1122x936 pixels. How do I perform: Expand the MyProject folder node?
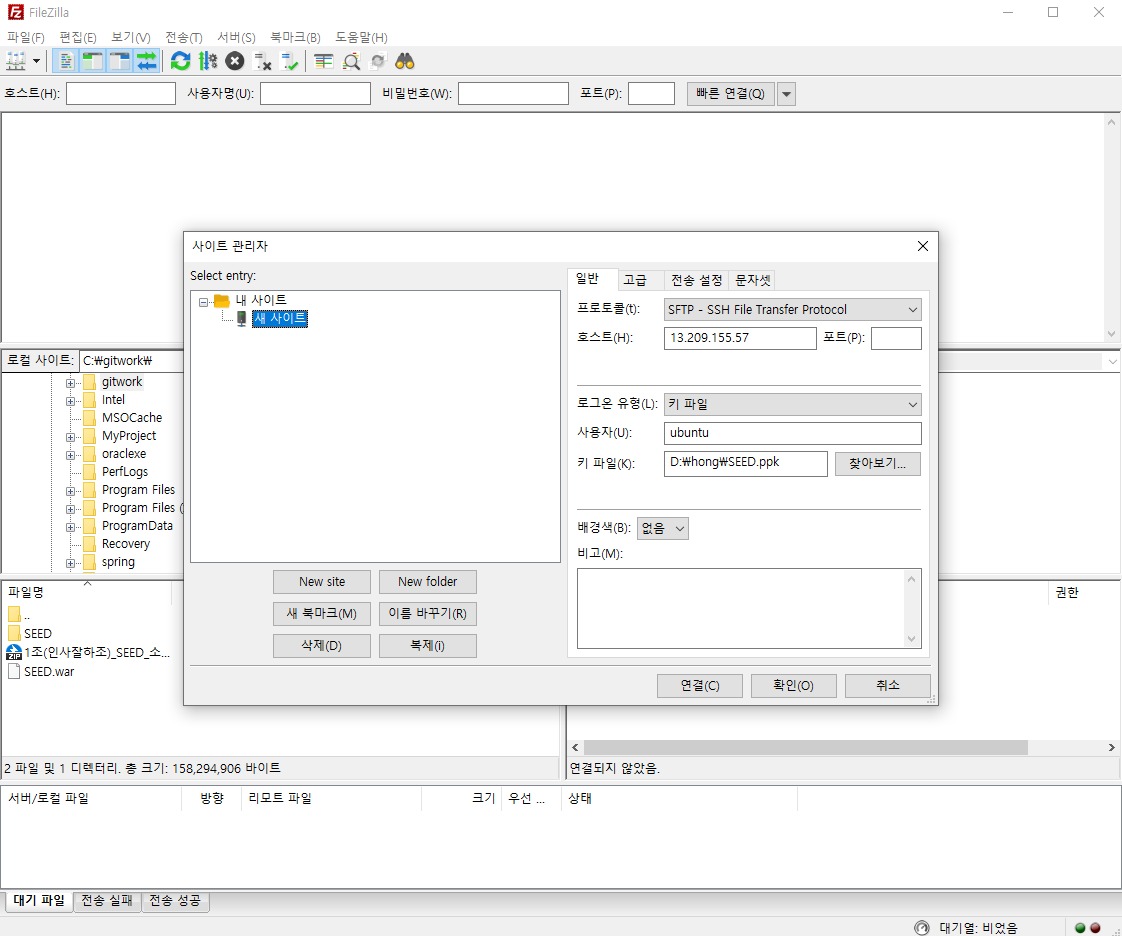click(x=70, y=437)
